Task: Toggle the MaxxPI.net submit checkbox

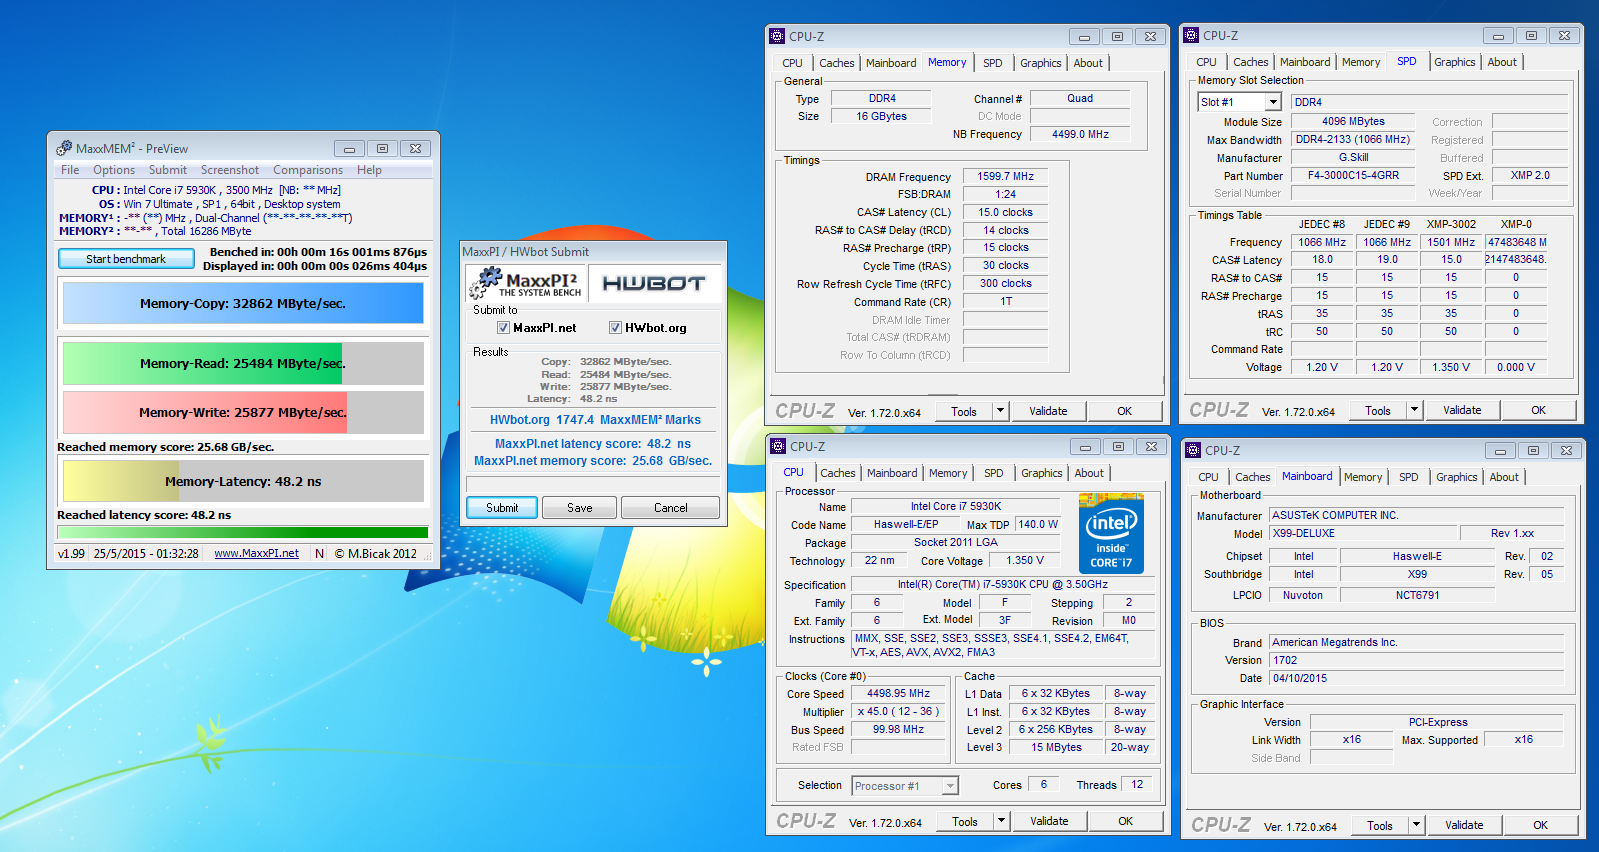Action: click(x=503, y=327)
